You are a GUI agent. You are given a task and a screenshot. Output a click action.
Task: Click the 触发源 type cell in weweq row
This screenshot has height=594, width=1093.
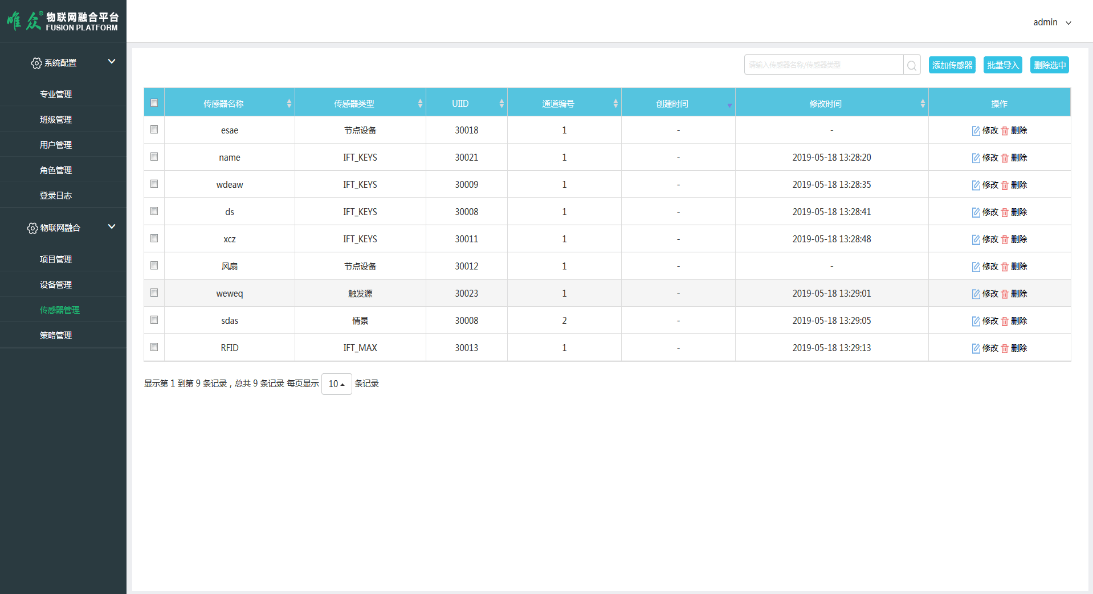click(x=360, y=294)
